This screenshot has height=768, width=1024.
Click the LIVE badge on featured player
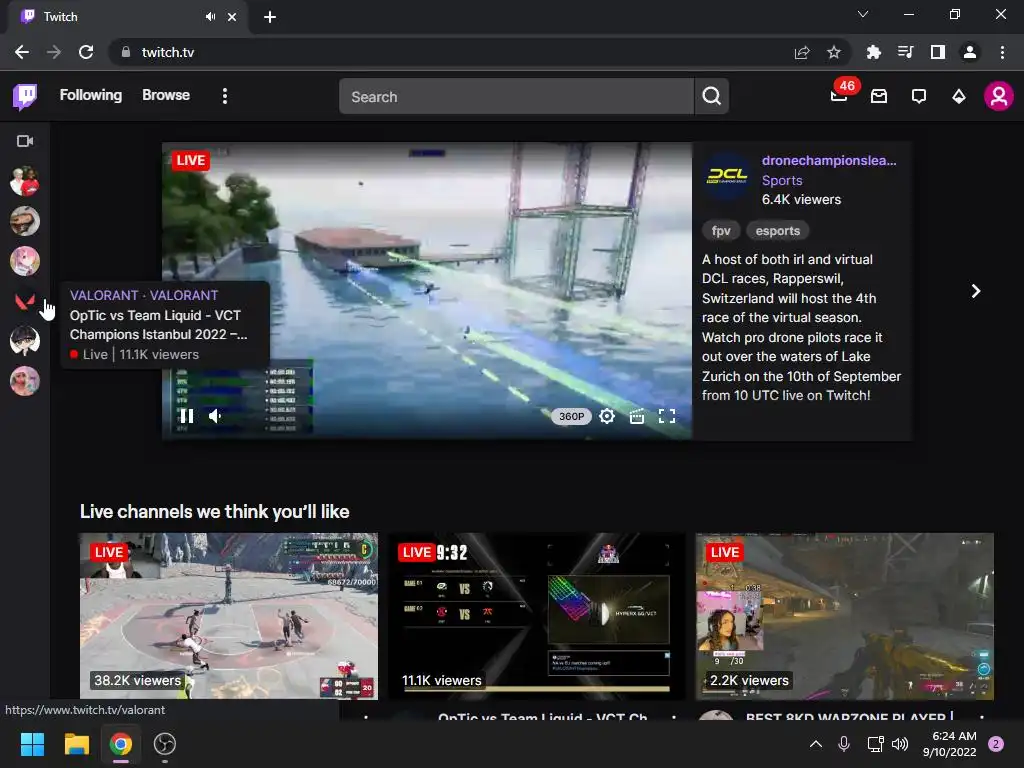191,161
